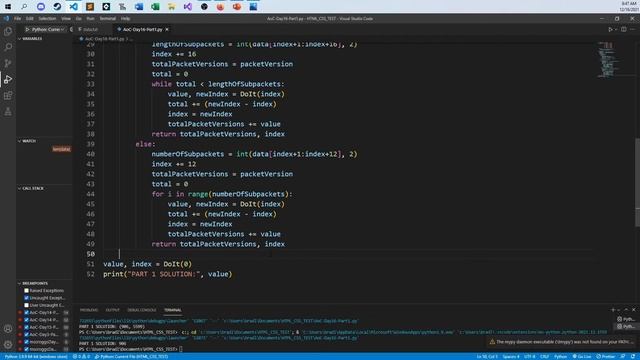
Task: Click Prettier in status bar
Action: click(x=605, y=356)
